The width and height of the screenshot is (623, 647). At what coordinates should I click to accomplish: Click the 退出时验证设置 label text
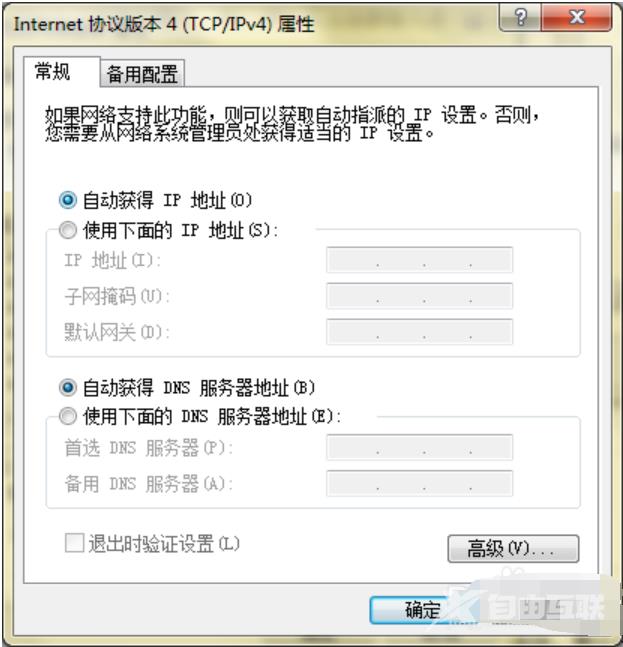(164, 543)
